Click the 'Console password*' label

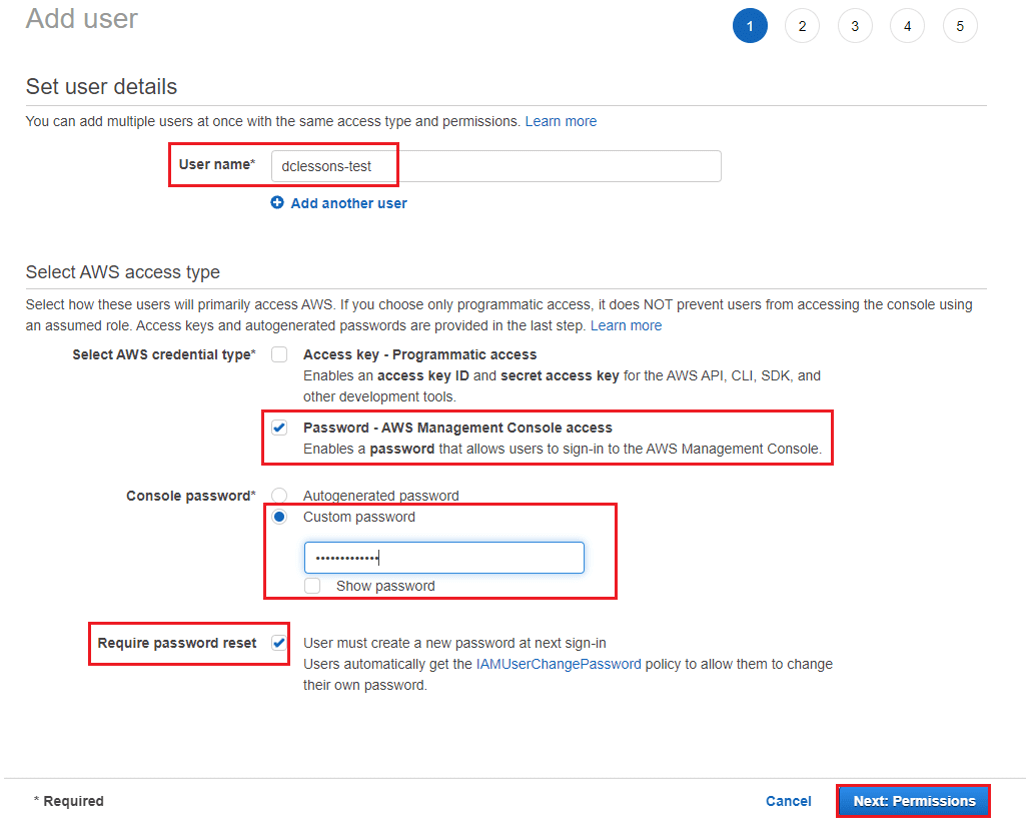(x=191, y=496)
